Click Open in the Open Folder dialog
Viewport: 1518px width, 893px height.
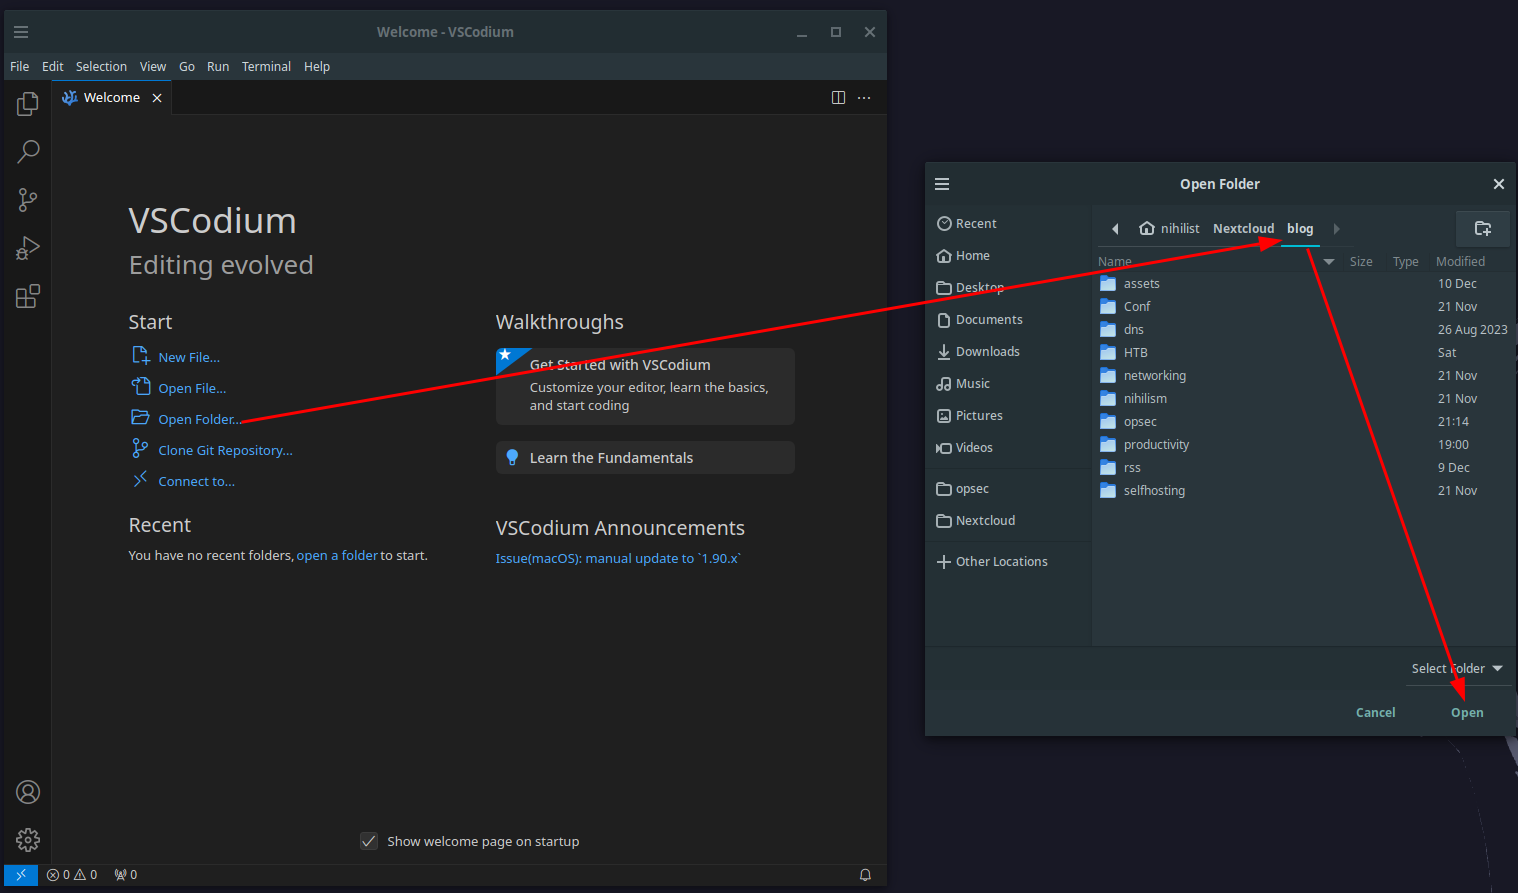pos(1467,713)
